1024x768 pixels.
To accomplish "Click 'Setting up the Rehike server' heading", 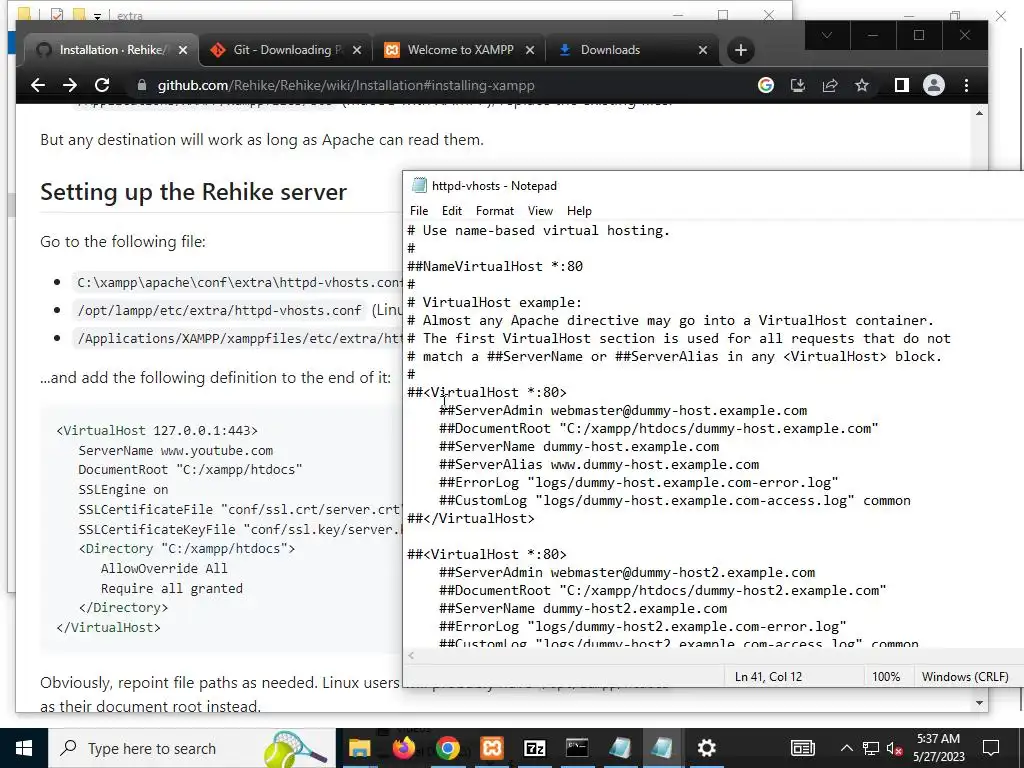I will (x=193, y=192).
